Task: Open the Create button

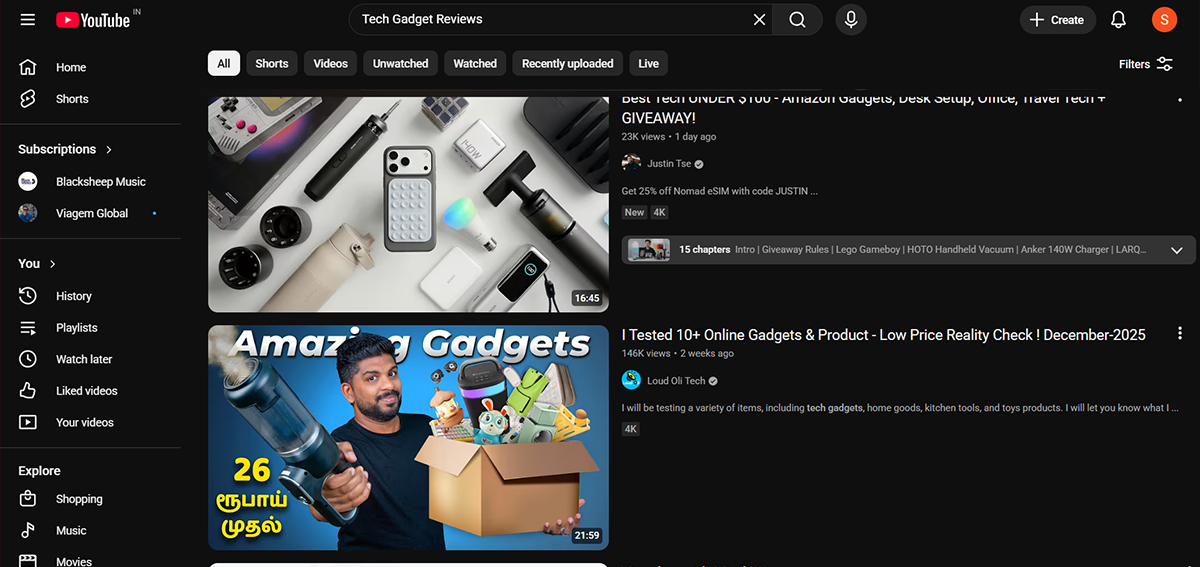Action: [x=1057, y=20]
